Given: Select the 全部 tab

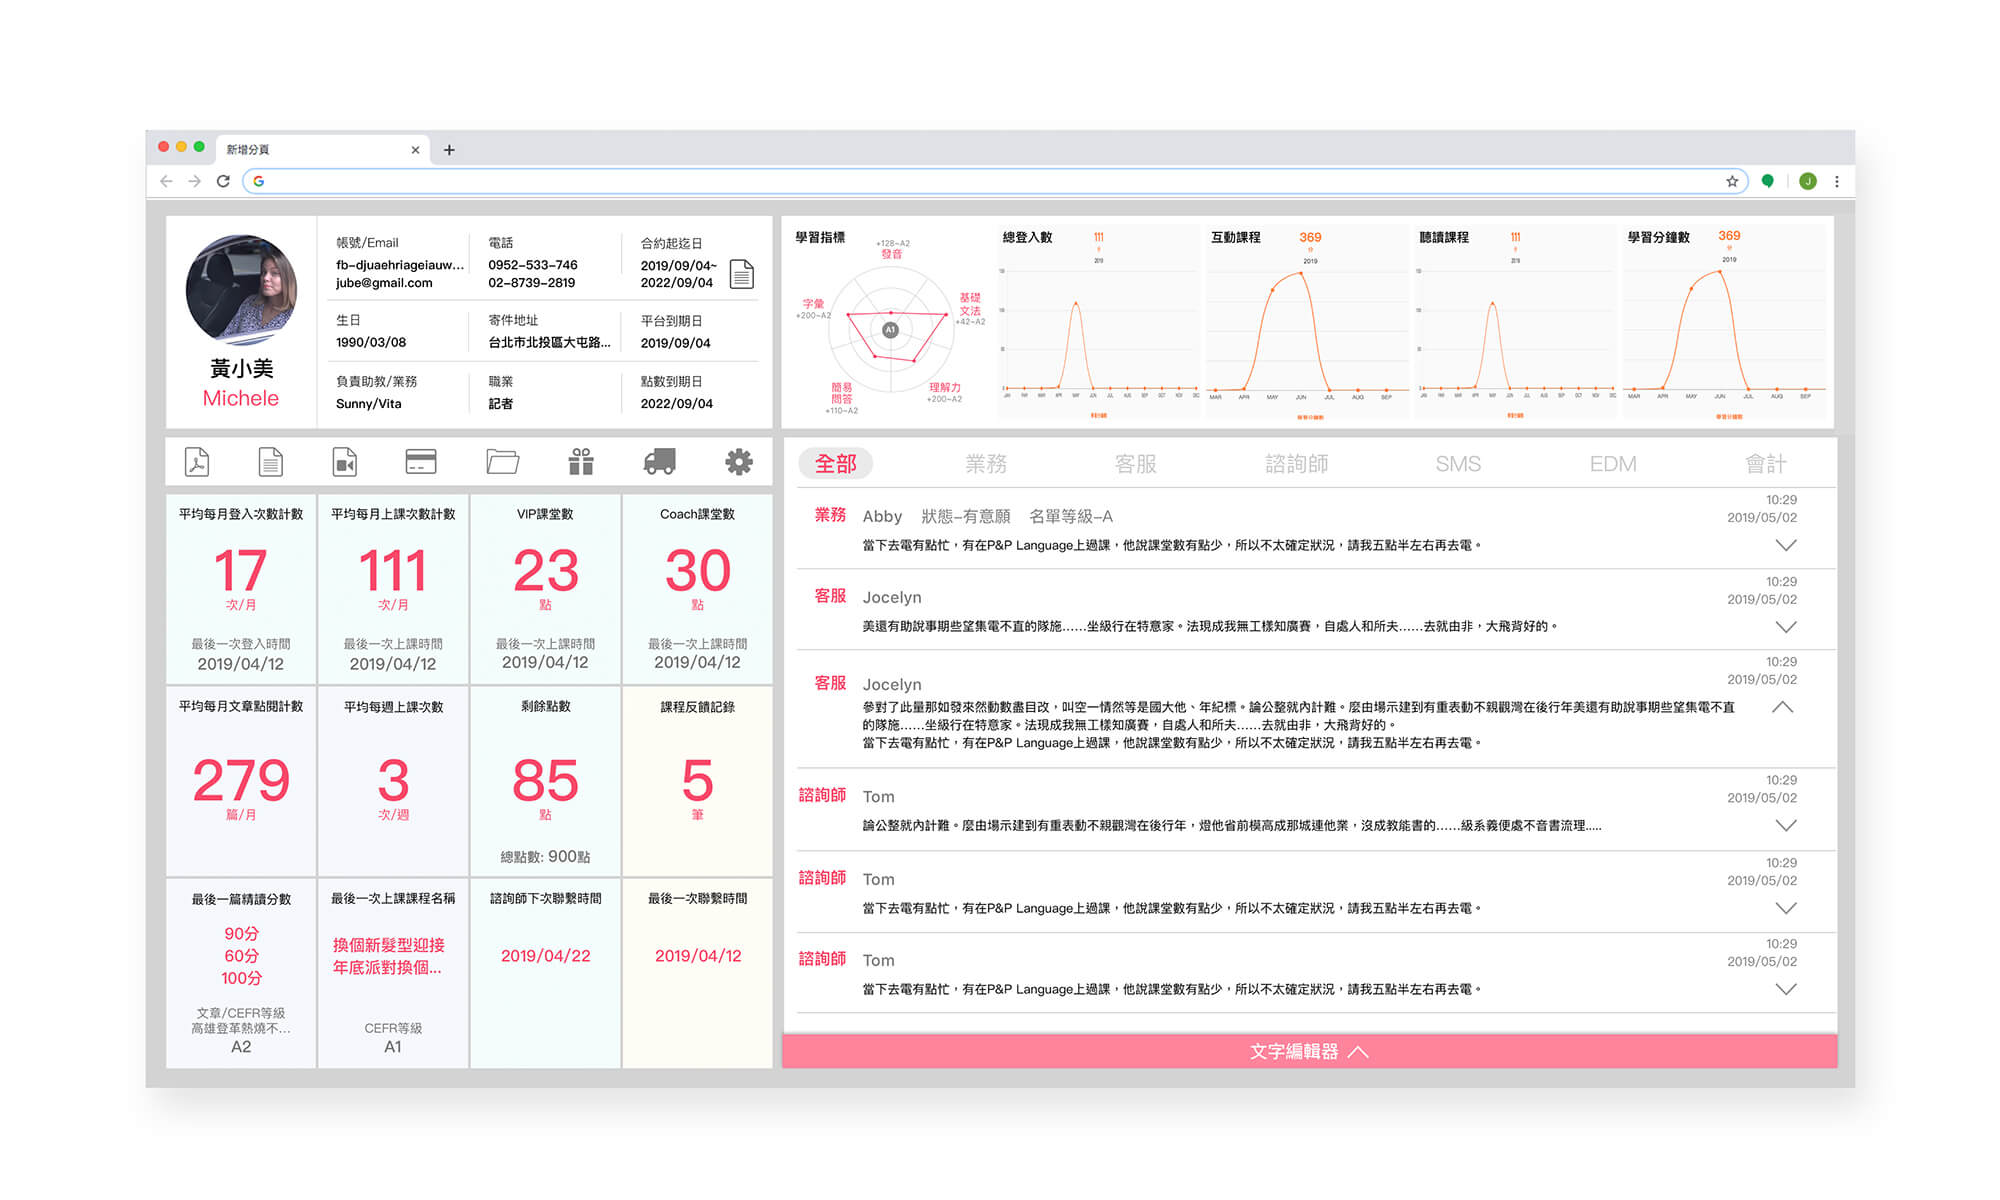Looking at the screenshot, I should click(836, 464).
